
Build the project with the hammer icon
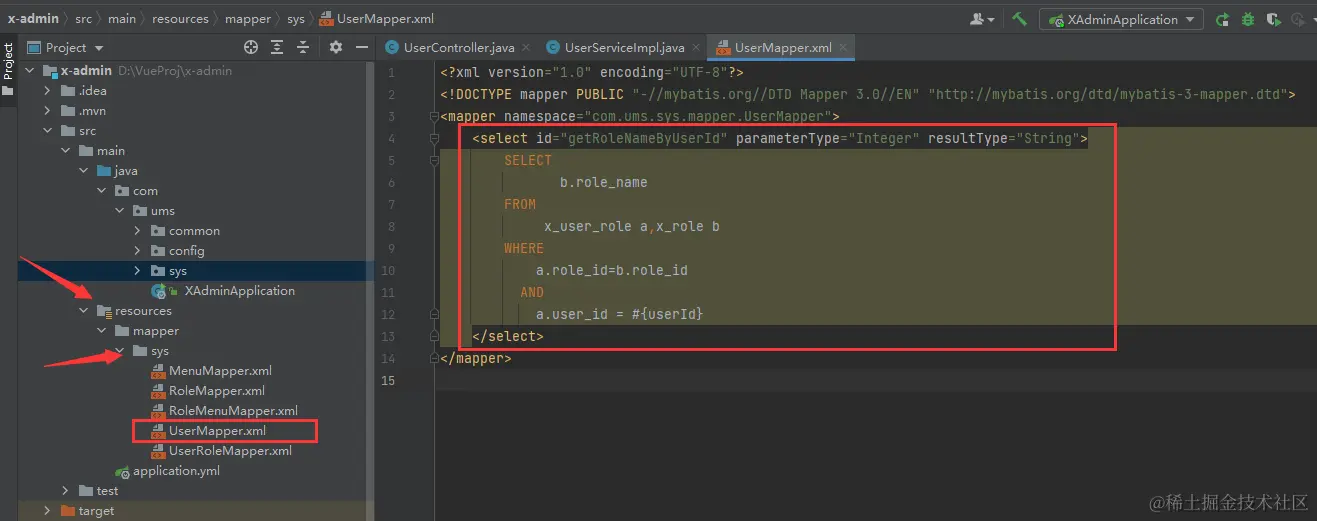[1019, 19]
